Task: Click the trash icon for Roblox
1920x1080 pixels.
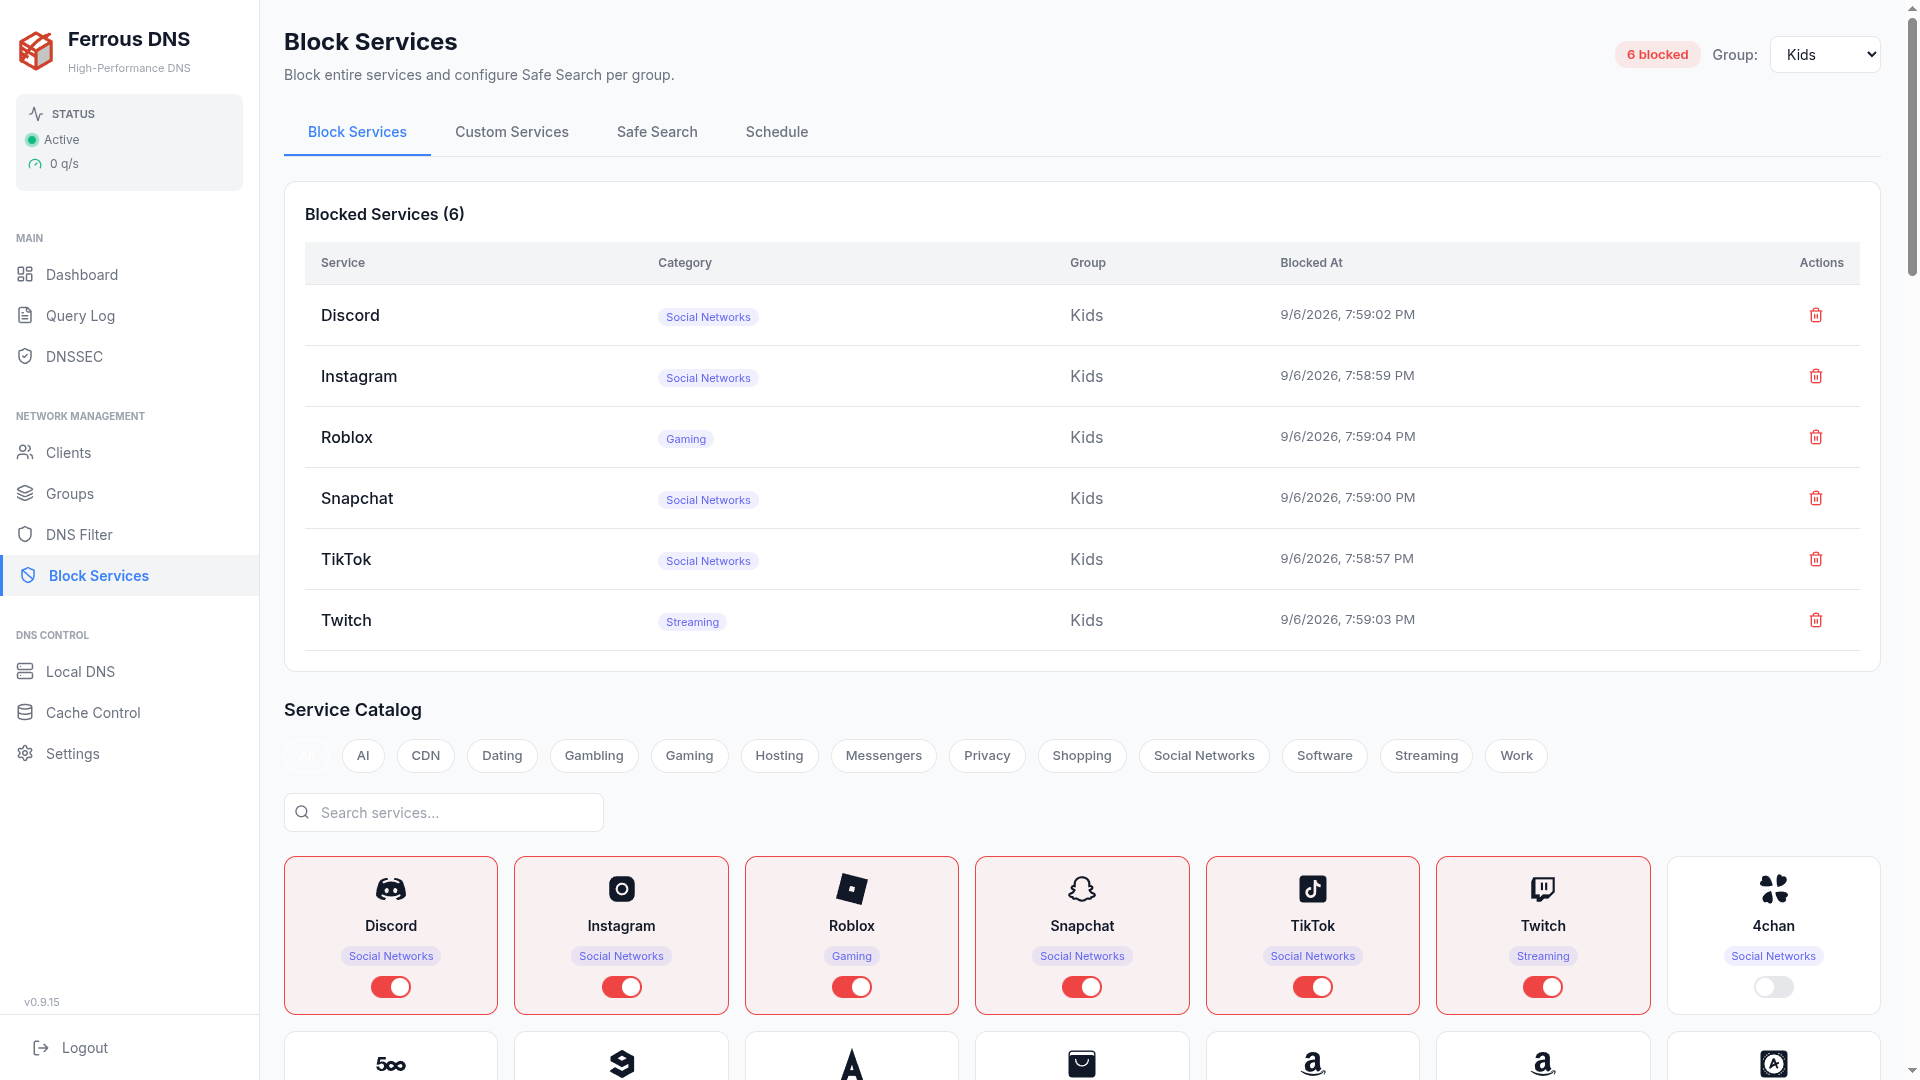Action: pos(1816,437)
